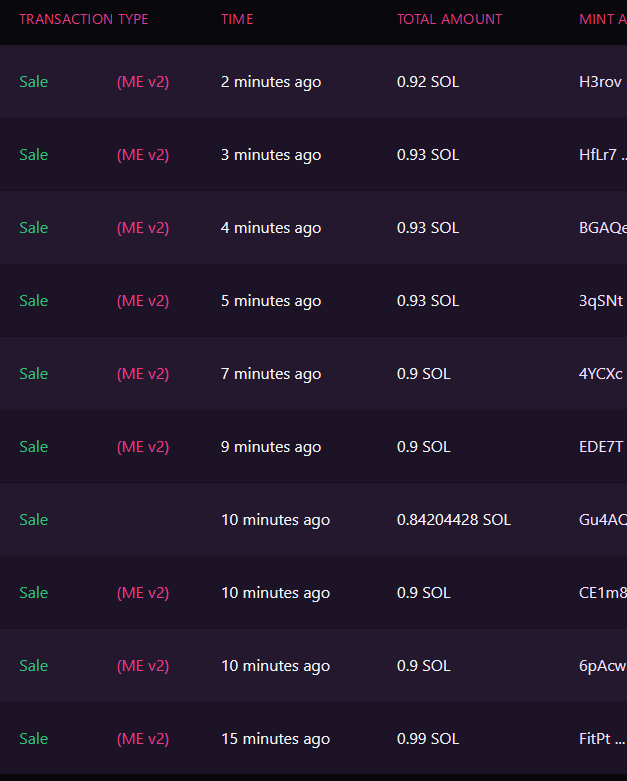
Task: Open mint address 4YCXc
Action: click(603, 374)
